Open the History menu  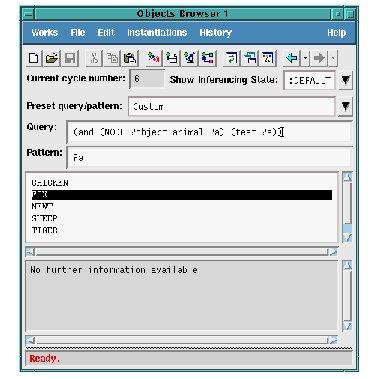(216, 33)
